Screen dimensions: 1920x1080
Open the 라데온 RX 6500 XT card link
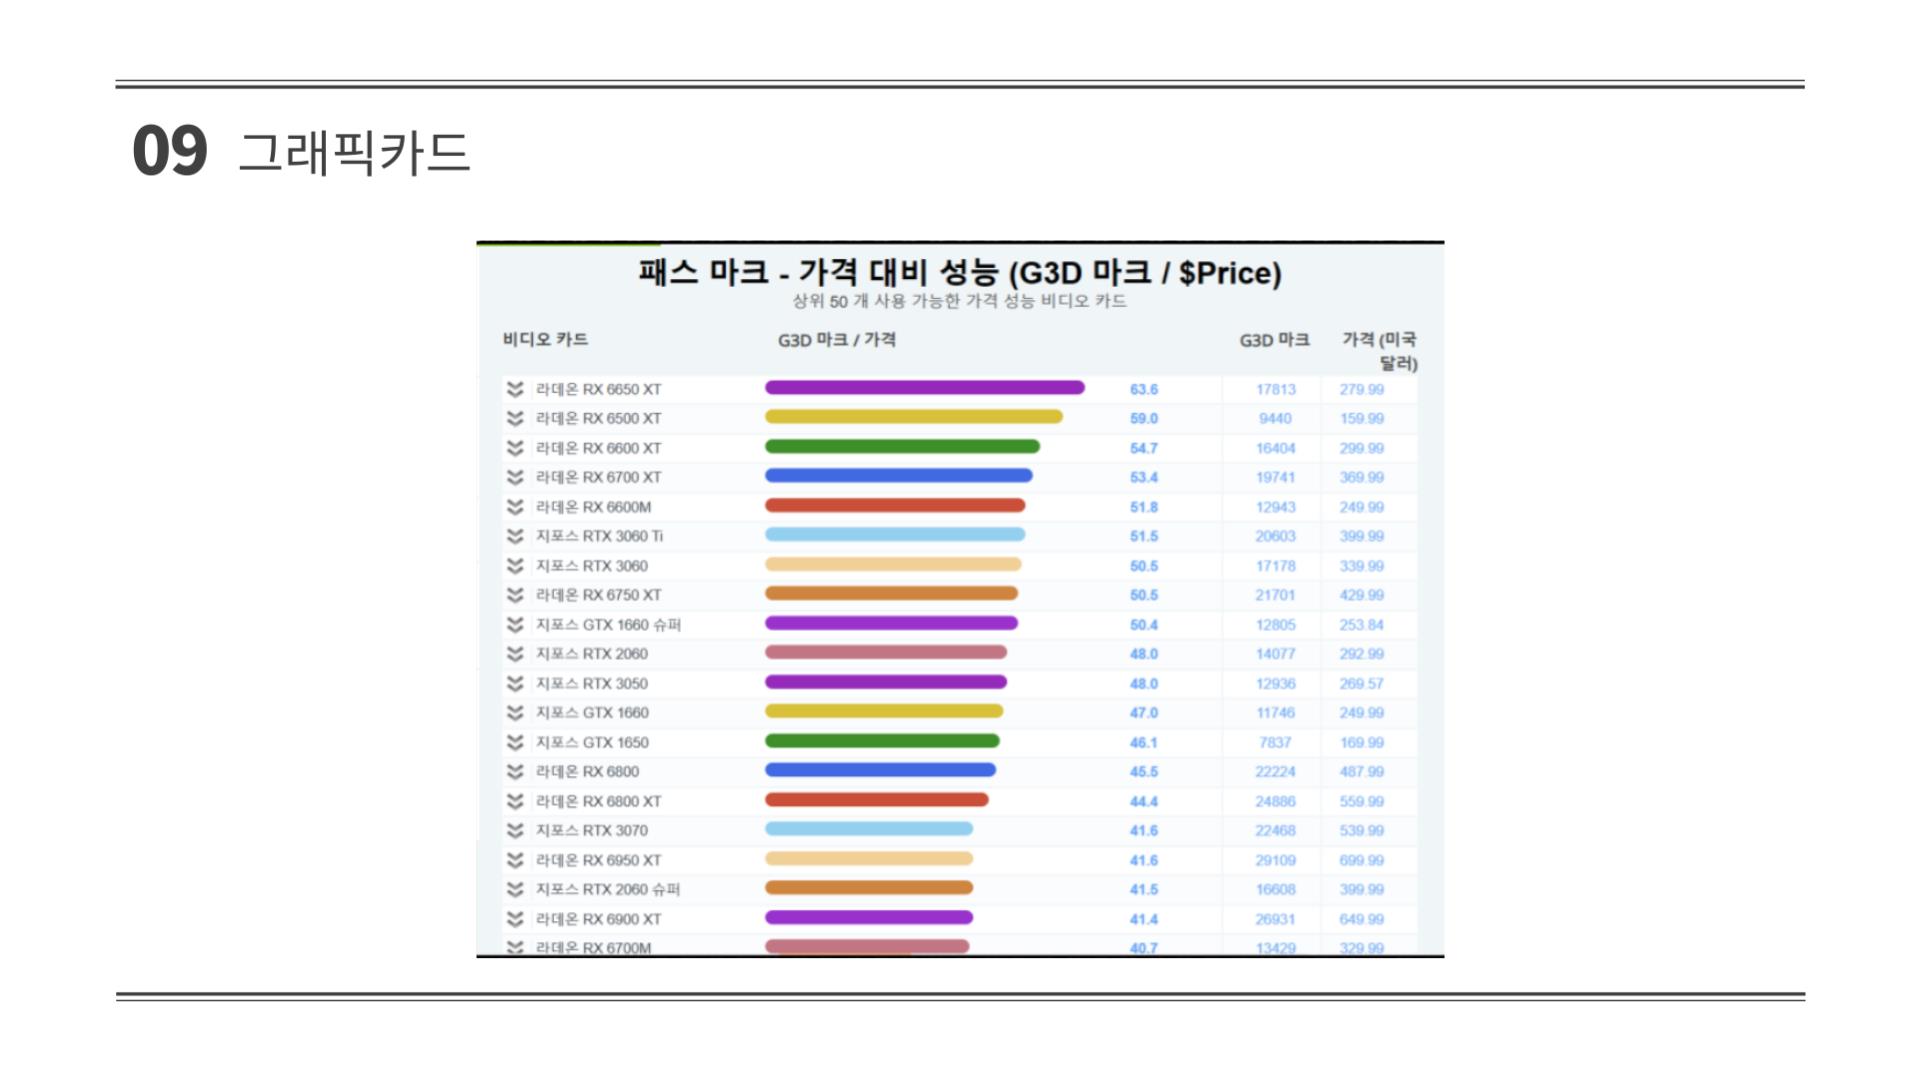tap(598, 418)
